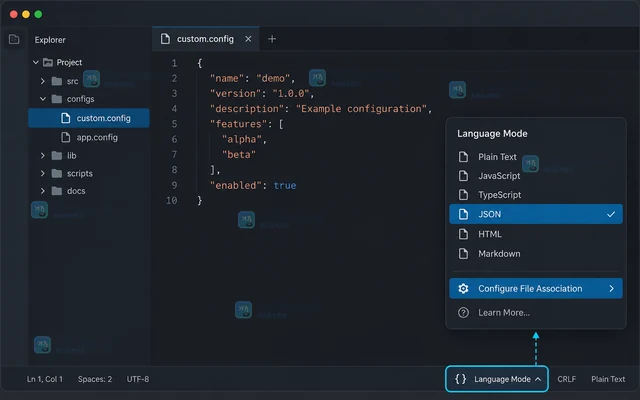
Task: Collapse the Project folder chevron
Action: tap(36, 62)
